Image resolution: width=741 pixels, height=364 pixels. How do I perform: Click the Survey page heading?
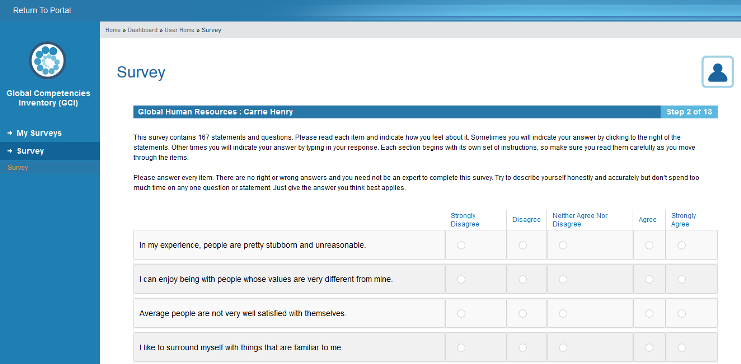pyautogui.click(x=141, y=72)
